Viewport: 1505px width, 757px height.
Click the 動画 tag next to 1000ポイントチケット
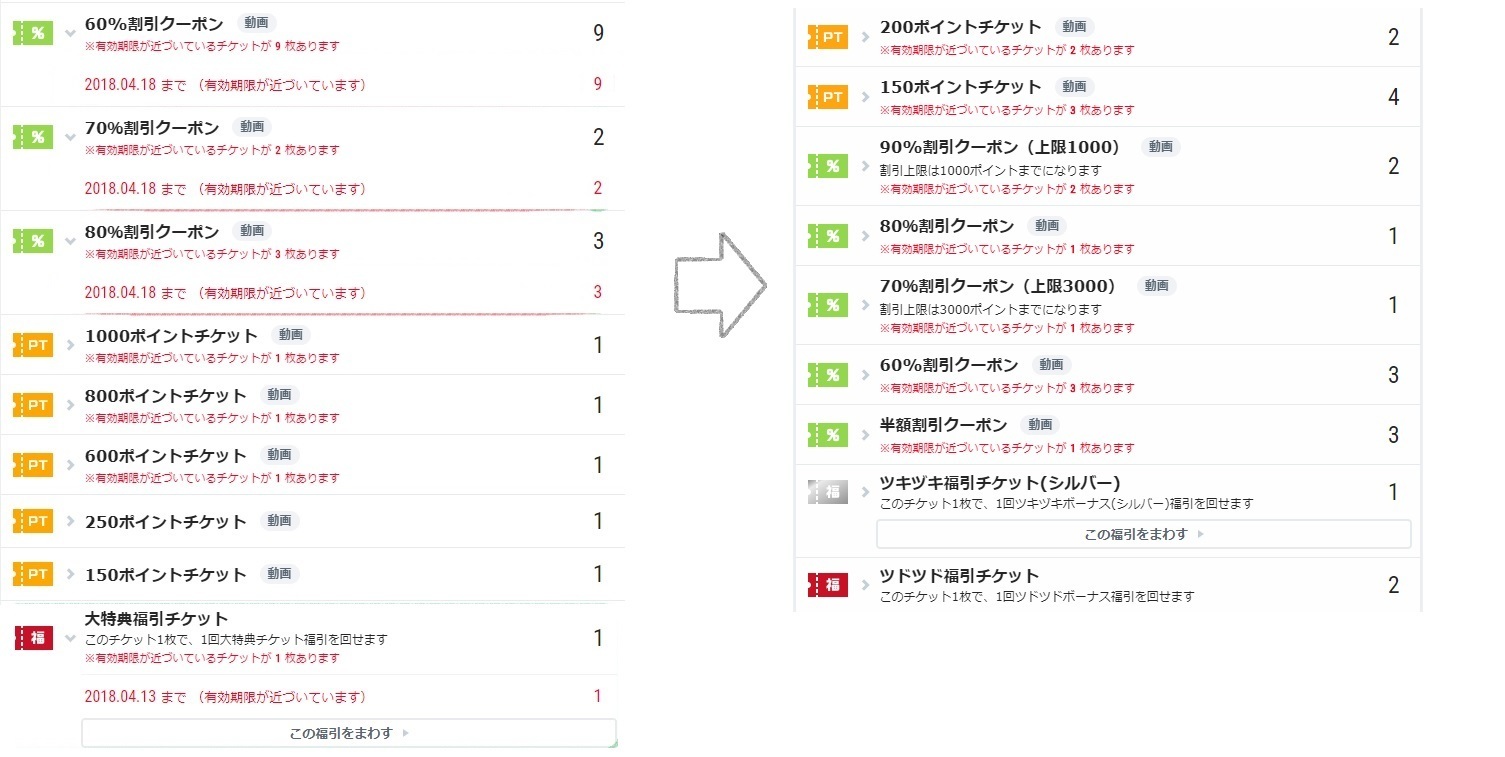pyautogui.click(x=291, y=335)
